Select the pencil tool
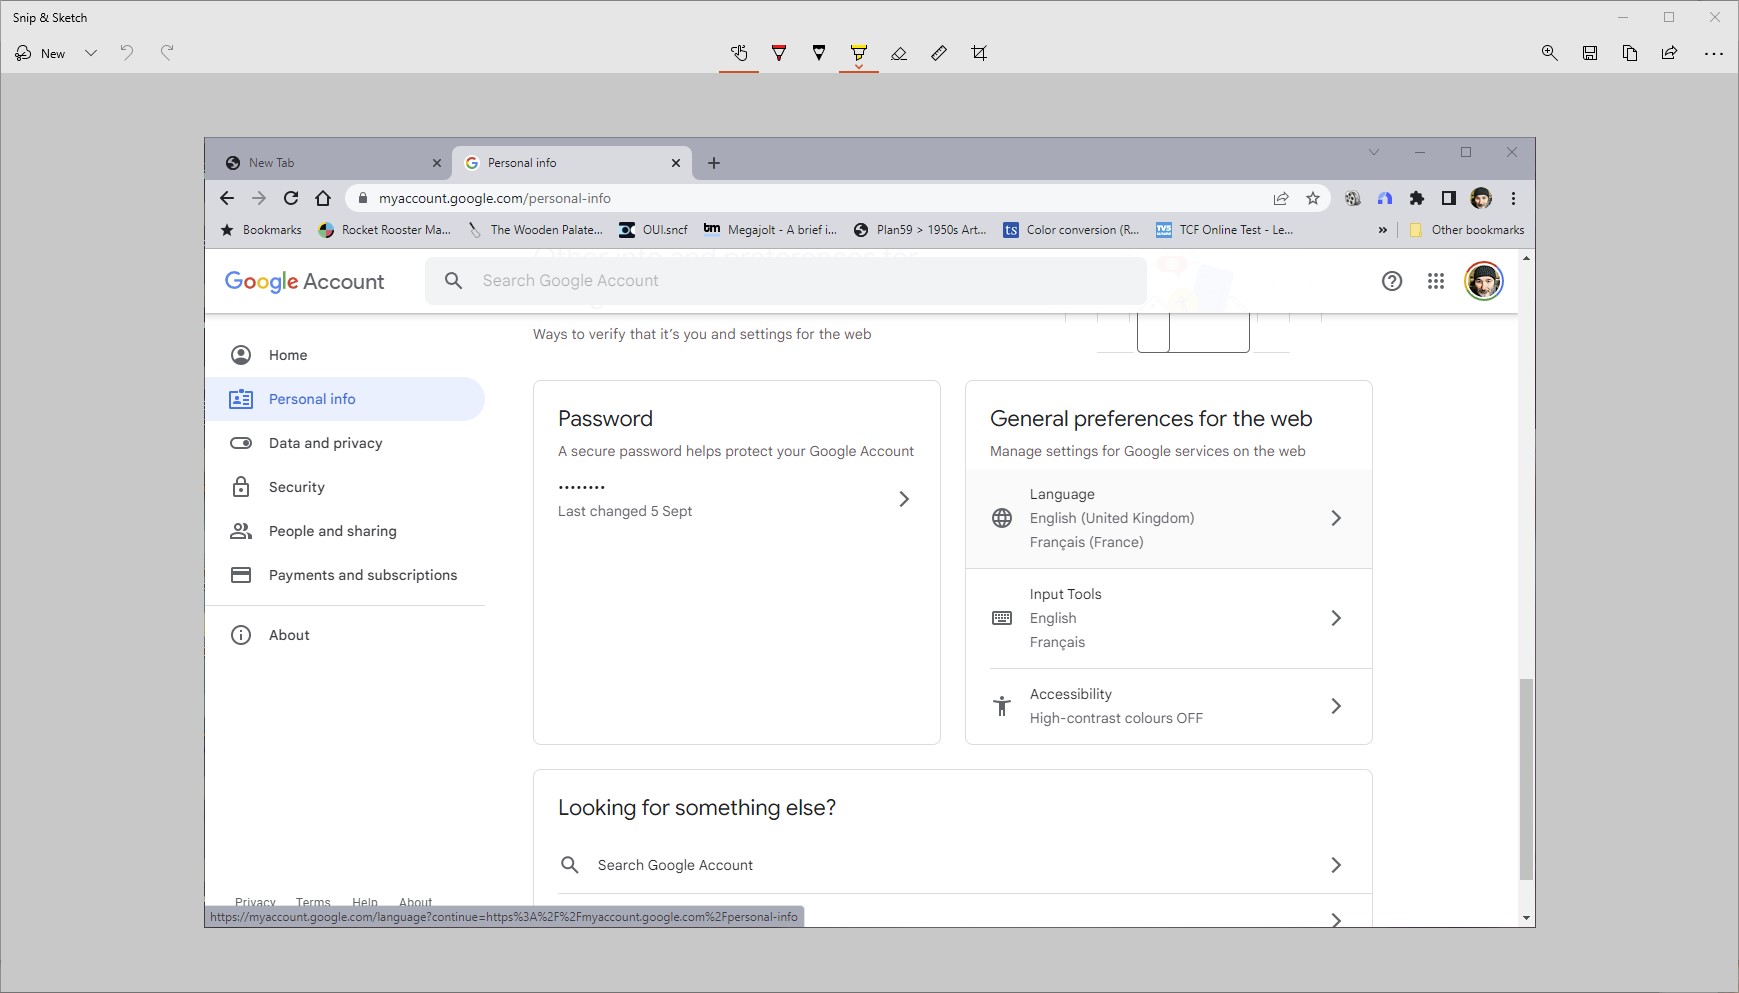Image resolution: width=1739 pixels, height=993 pixels. pyautogui.click(x=819, y=53)
